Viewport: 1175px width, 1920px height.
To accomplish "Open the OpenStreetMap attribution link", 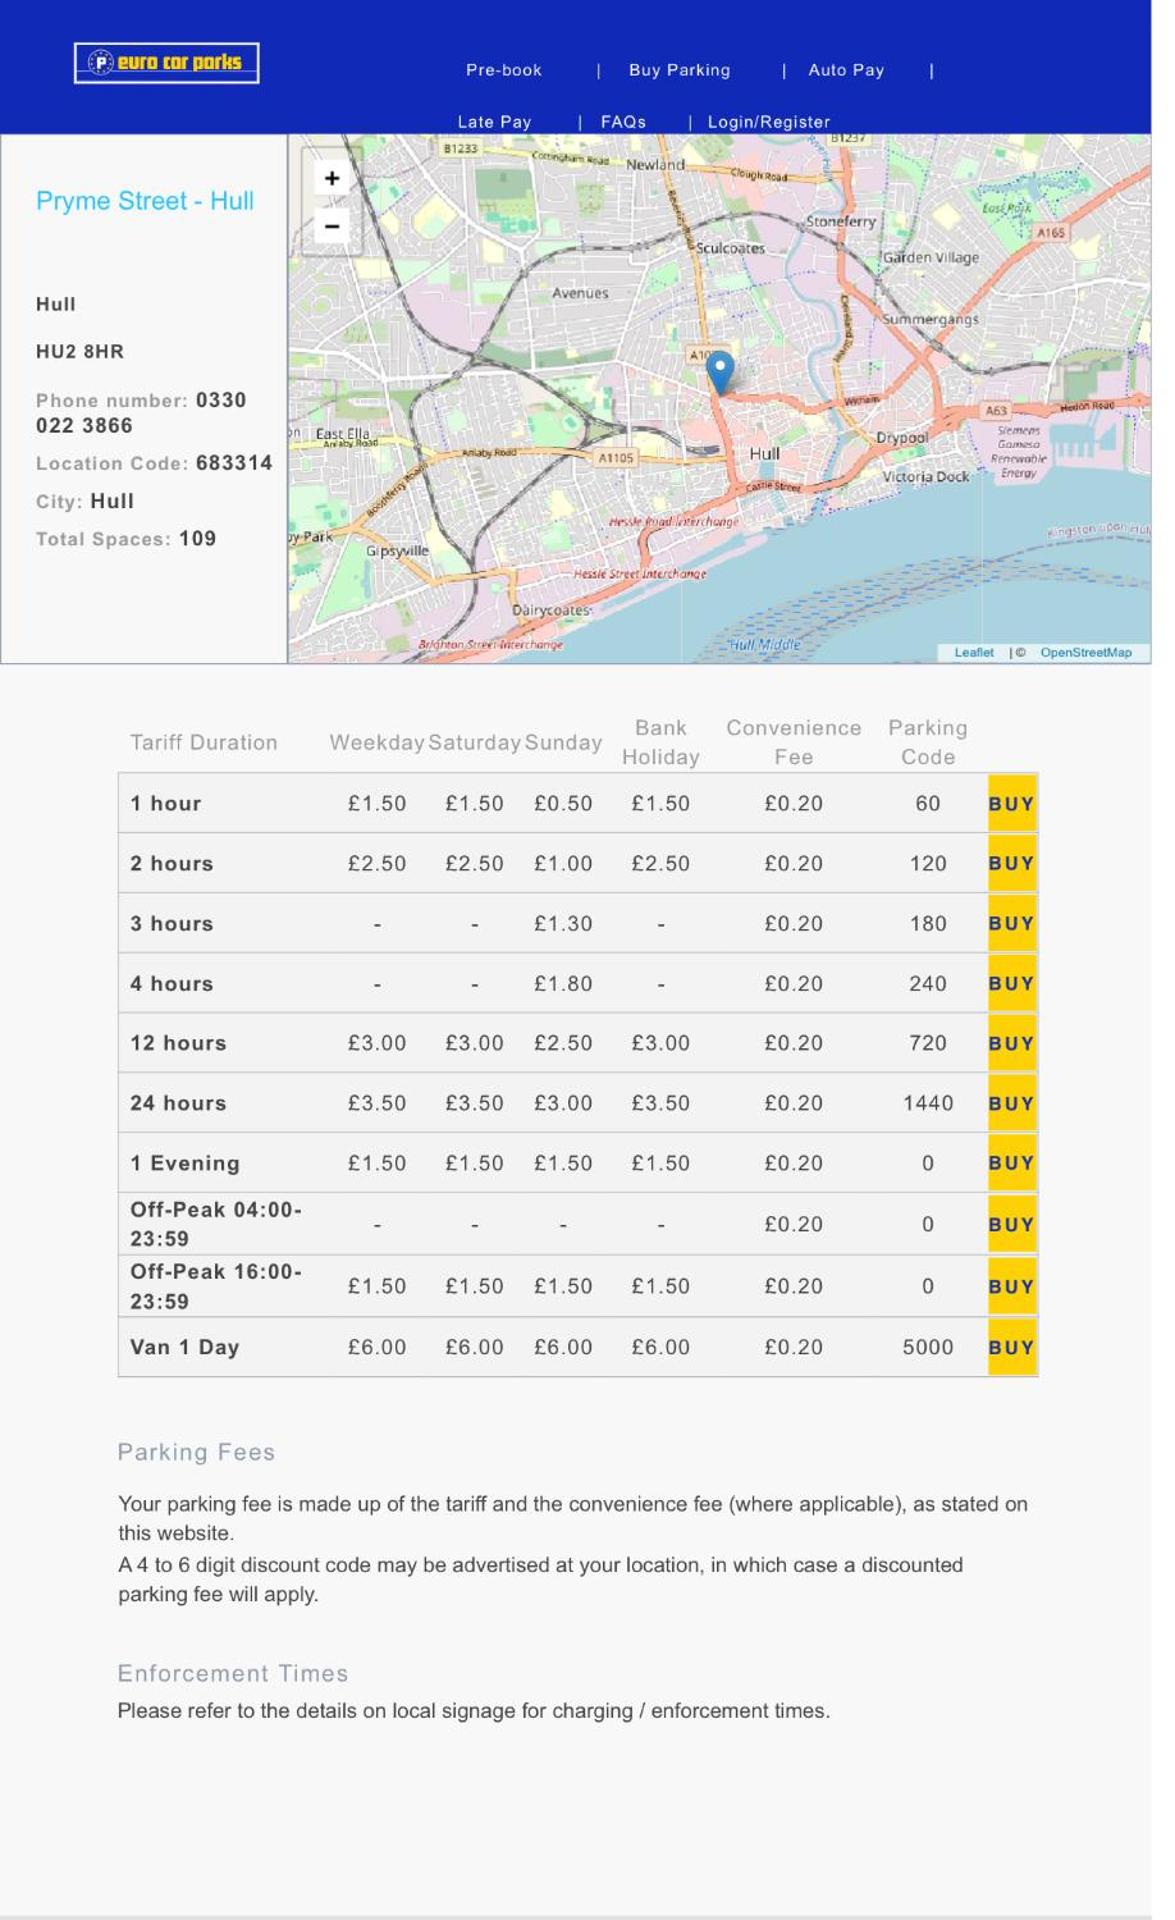I will coord(1085,653).
